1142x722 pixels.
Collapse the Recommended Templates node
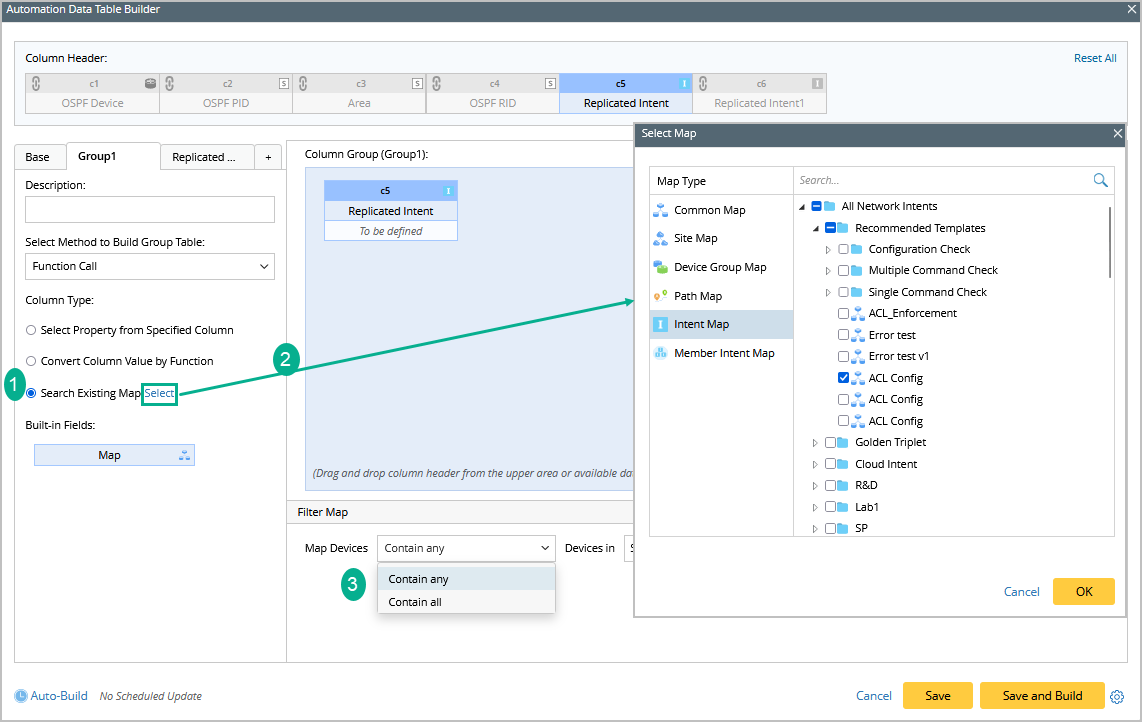816,229
